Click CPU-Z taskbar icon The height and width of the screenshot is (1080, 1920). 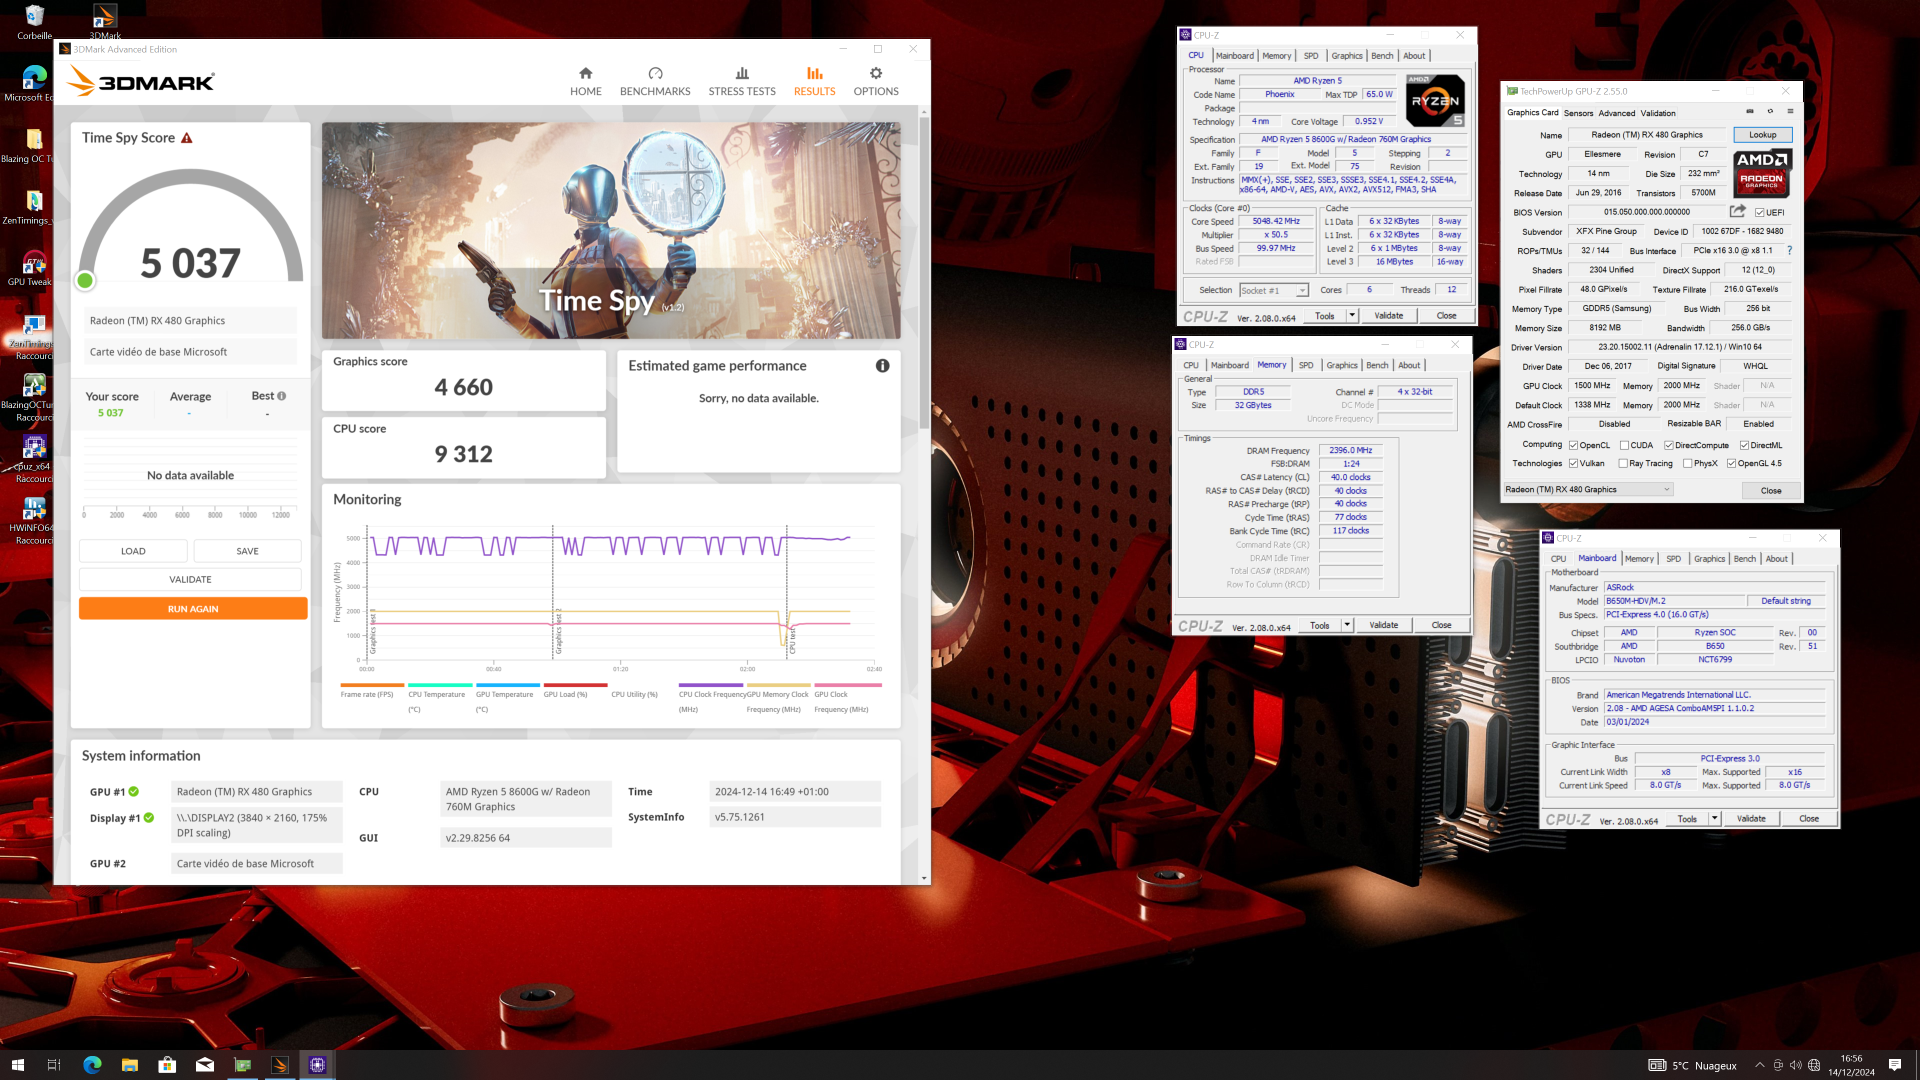(x=318, y=1065)
